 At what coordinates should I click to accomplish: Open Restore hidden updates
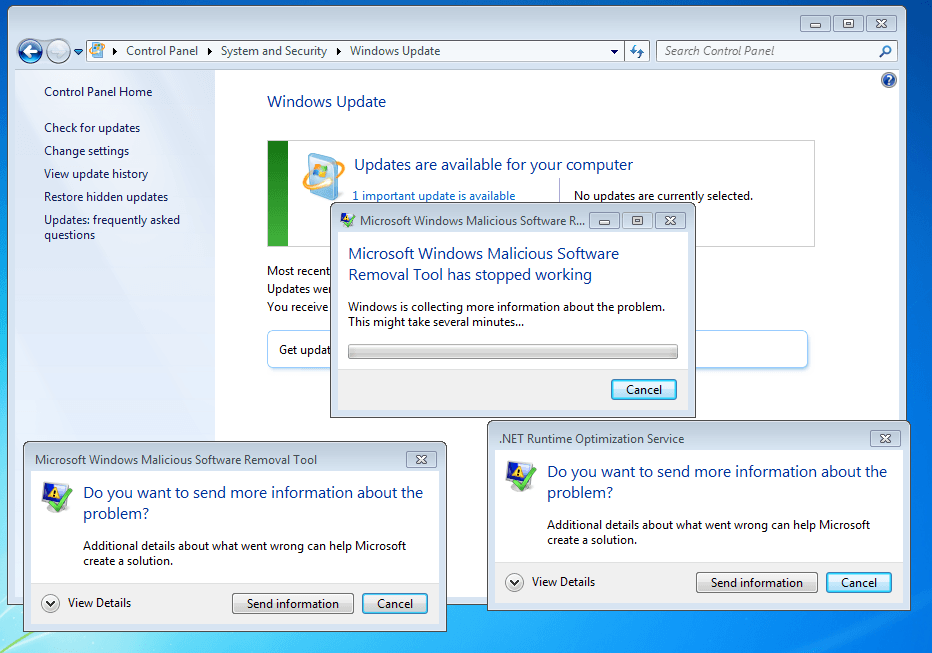tap(106, 197)
